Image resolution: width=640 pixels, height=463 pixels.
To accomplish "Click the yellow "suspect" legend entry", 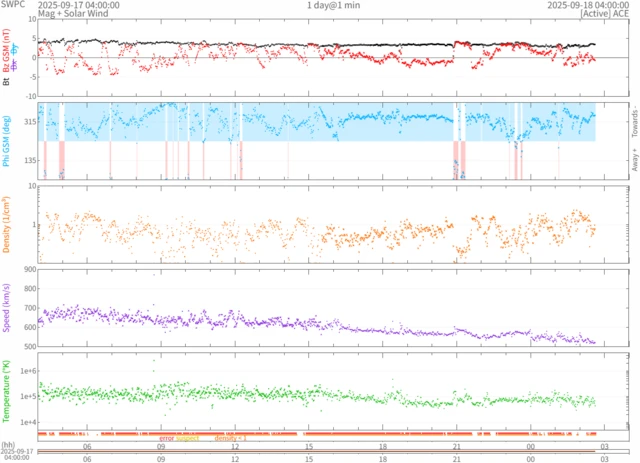I will click(x=188, y=438).
